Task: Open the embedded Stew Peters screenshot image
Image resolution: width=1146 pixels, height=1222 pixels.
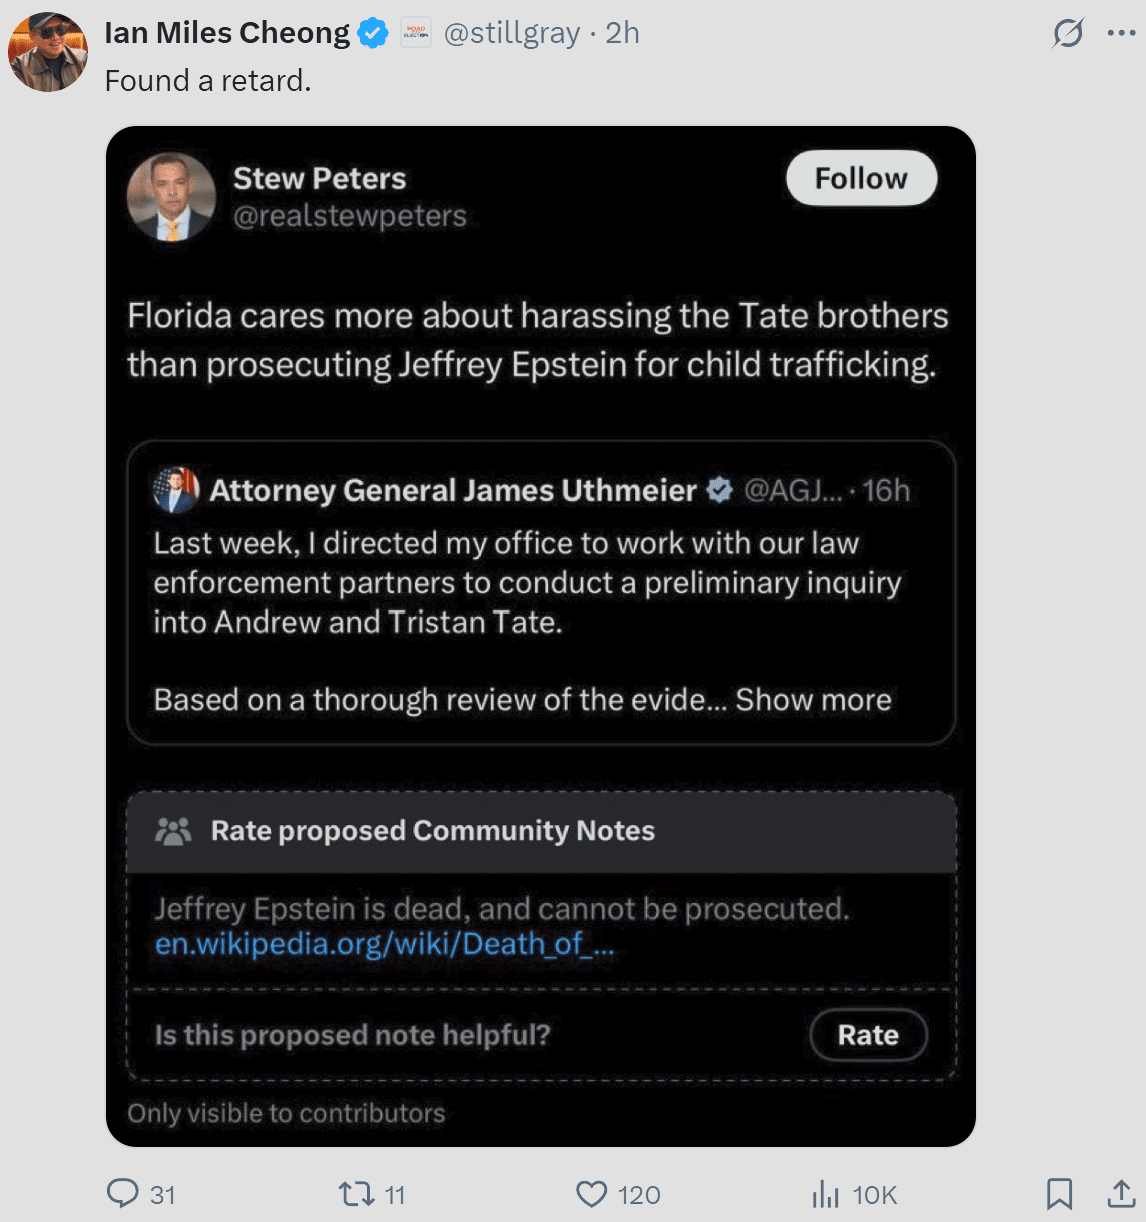Action: pyautogui.click(x=541, y=636)
